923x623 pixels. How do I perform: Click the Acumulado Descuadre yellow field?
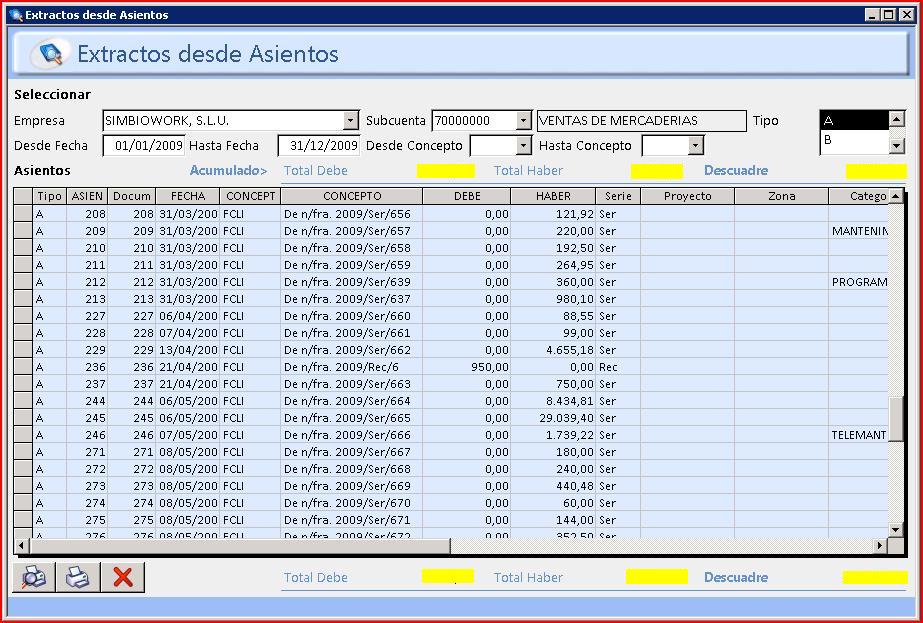pos(876,171)
